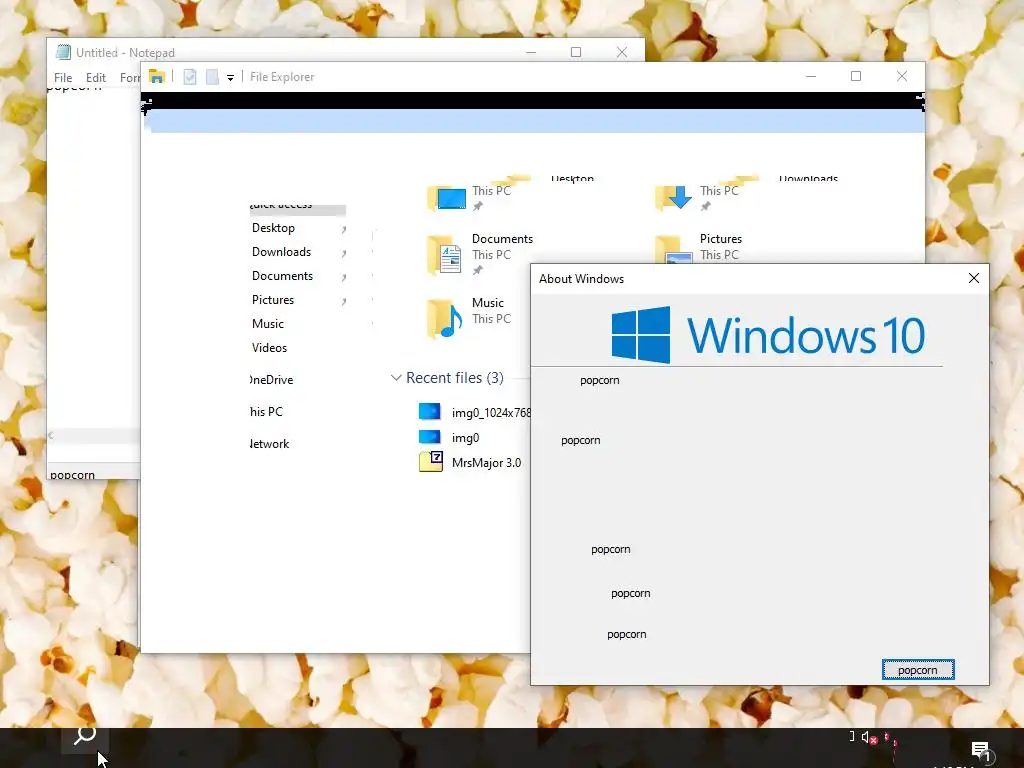This screenshot has height=768, width=1024.
Task: Select Desktop in the navigation pane
Action: [274, 228]
